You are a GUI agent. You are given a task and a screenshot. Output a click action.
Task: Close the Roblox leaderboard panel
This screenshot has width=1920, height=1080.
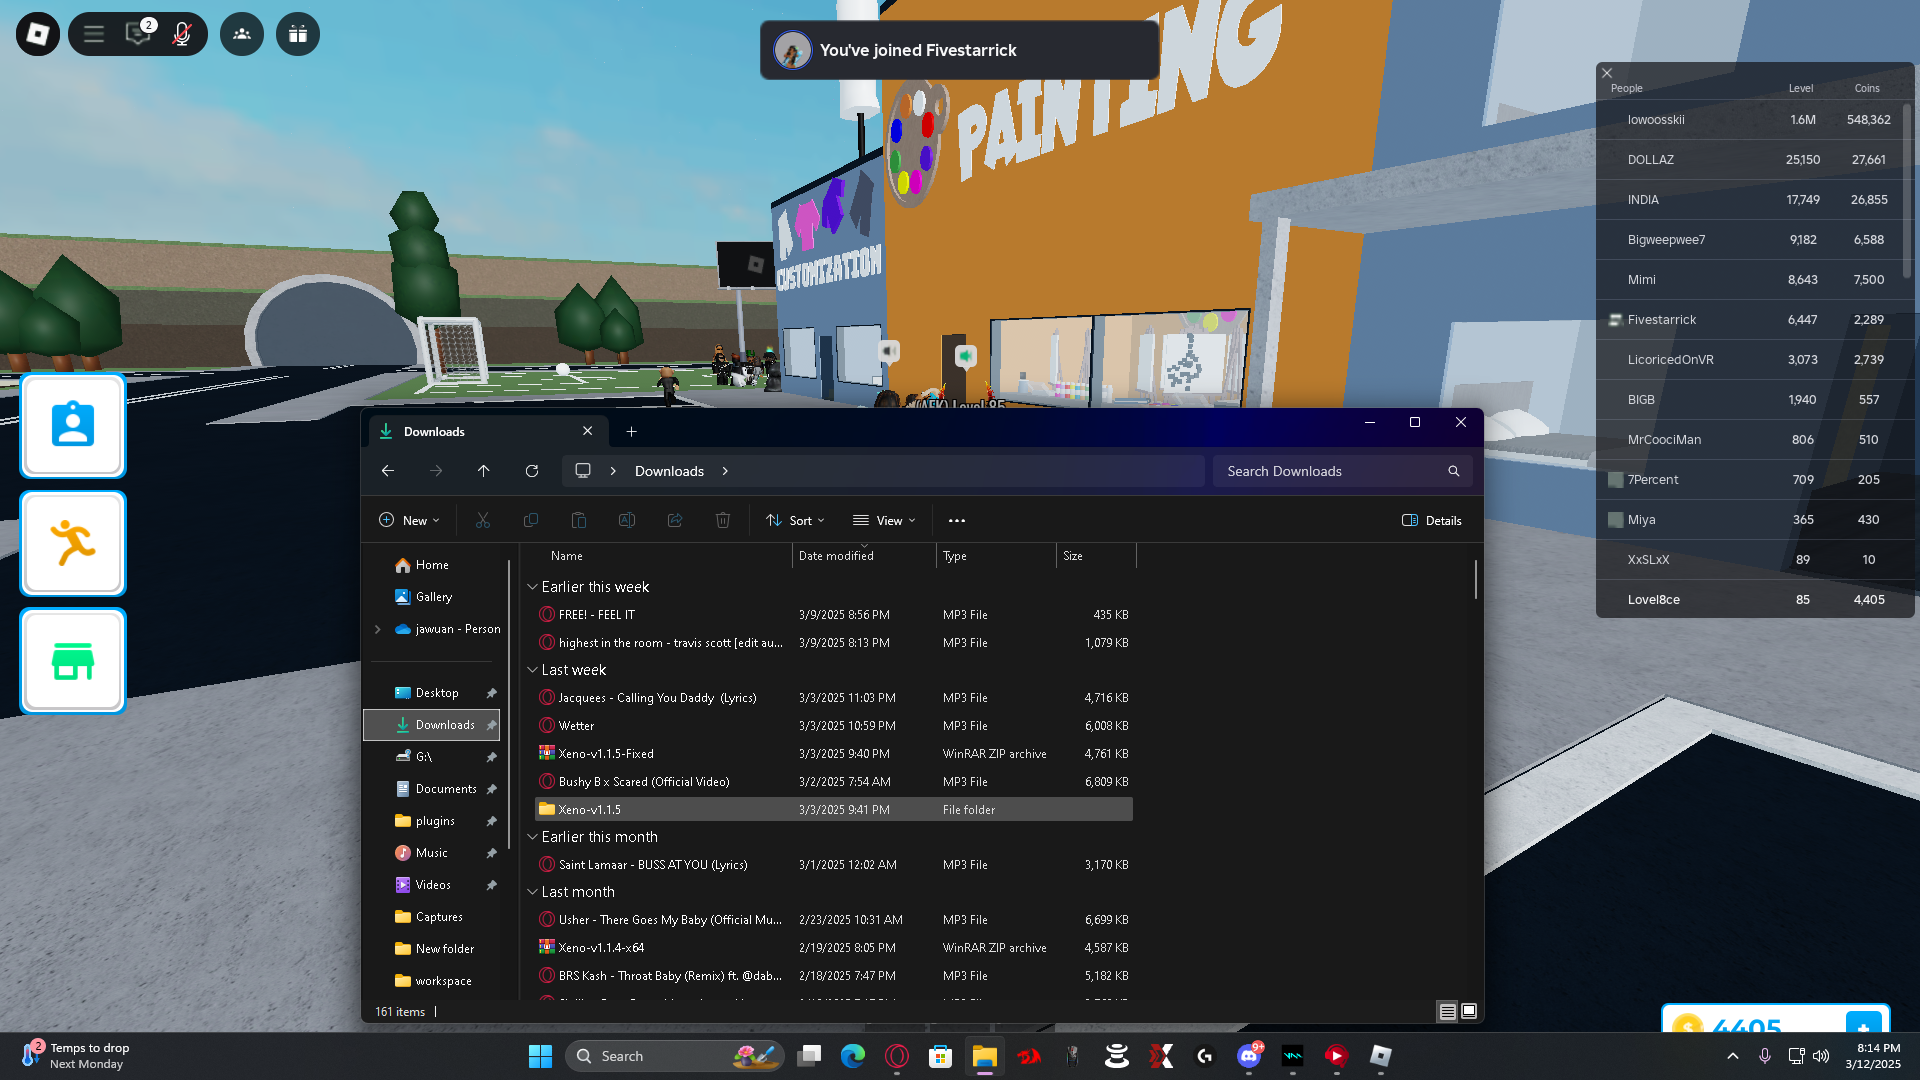[x=1607, y=73]
